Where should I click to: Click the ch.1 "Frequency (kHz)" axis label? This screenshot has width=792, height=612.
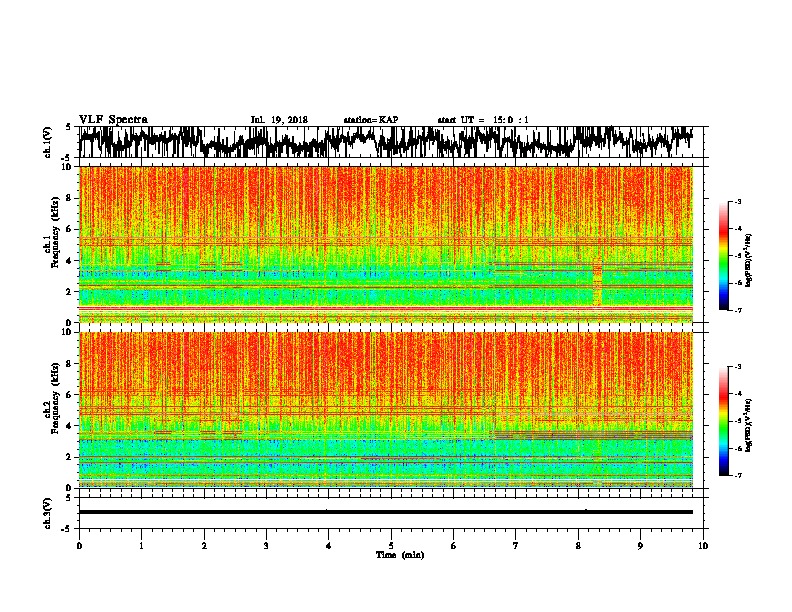(56, 232)
